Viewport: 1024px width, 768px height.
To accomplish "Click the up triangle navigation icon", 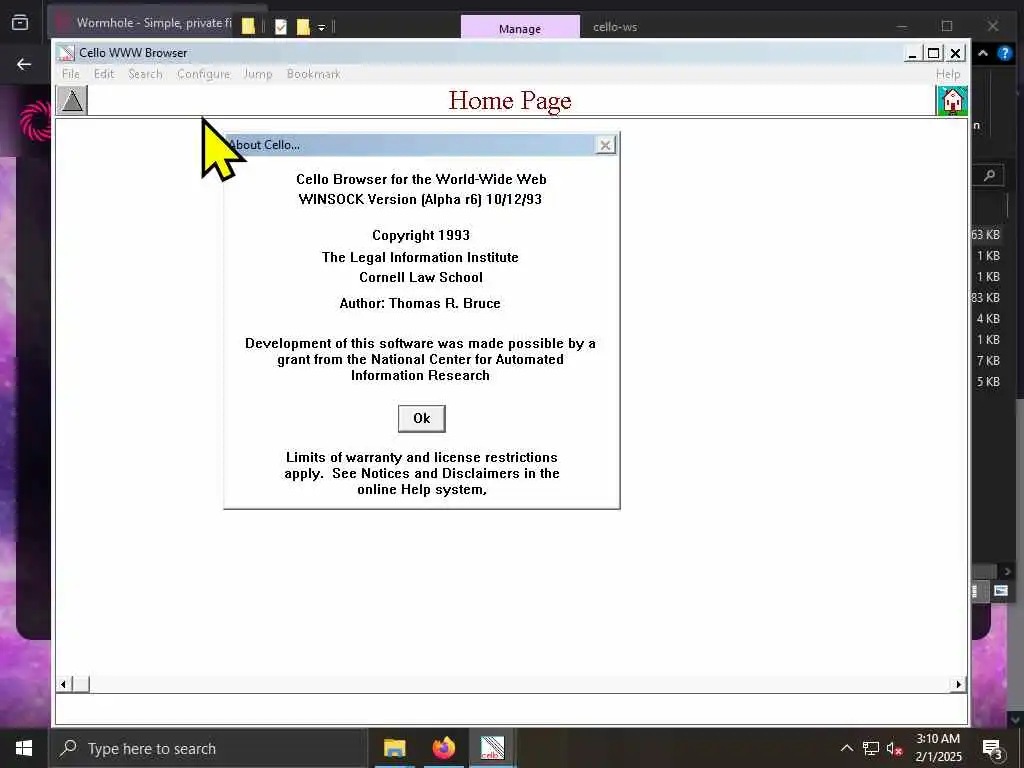I will pos(72,101).
